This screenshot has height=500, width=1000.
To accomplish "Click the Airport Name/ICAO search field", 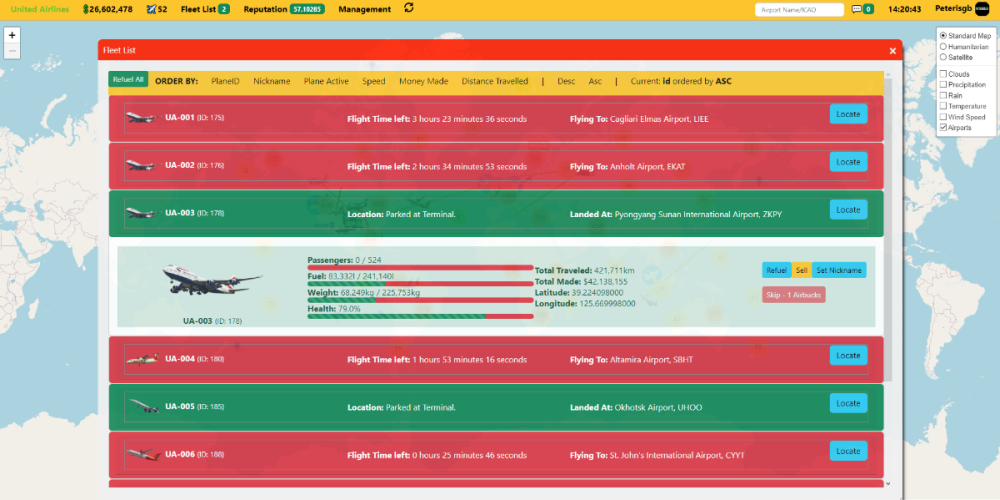I will click(x=800, y=9).
